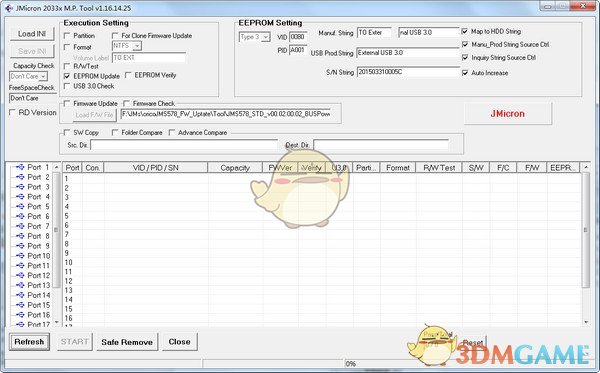
Task: Click the USB icon beside Port 9
Action: 20,246
